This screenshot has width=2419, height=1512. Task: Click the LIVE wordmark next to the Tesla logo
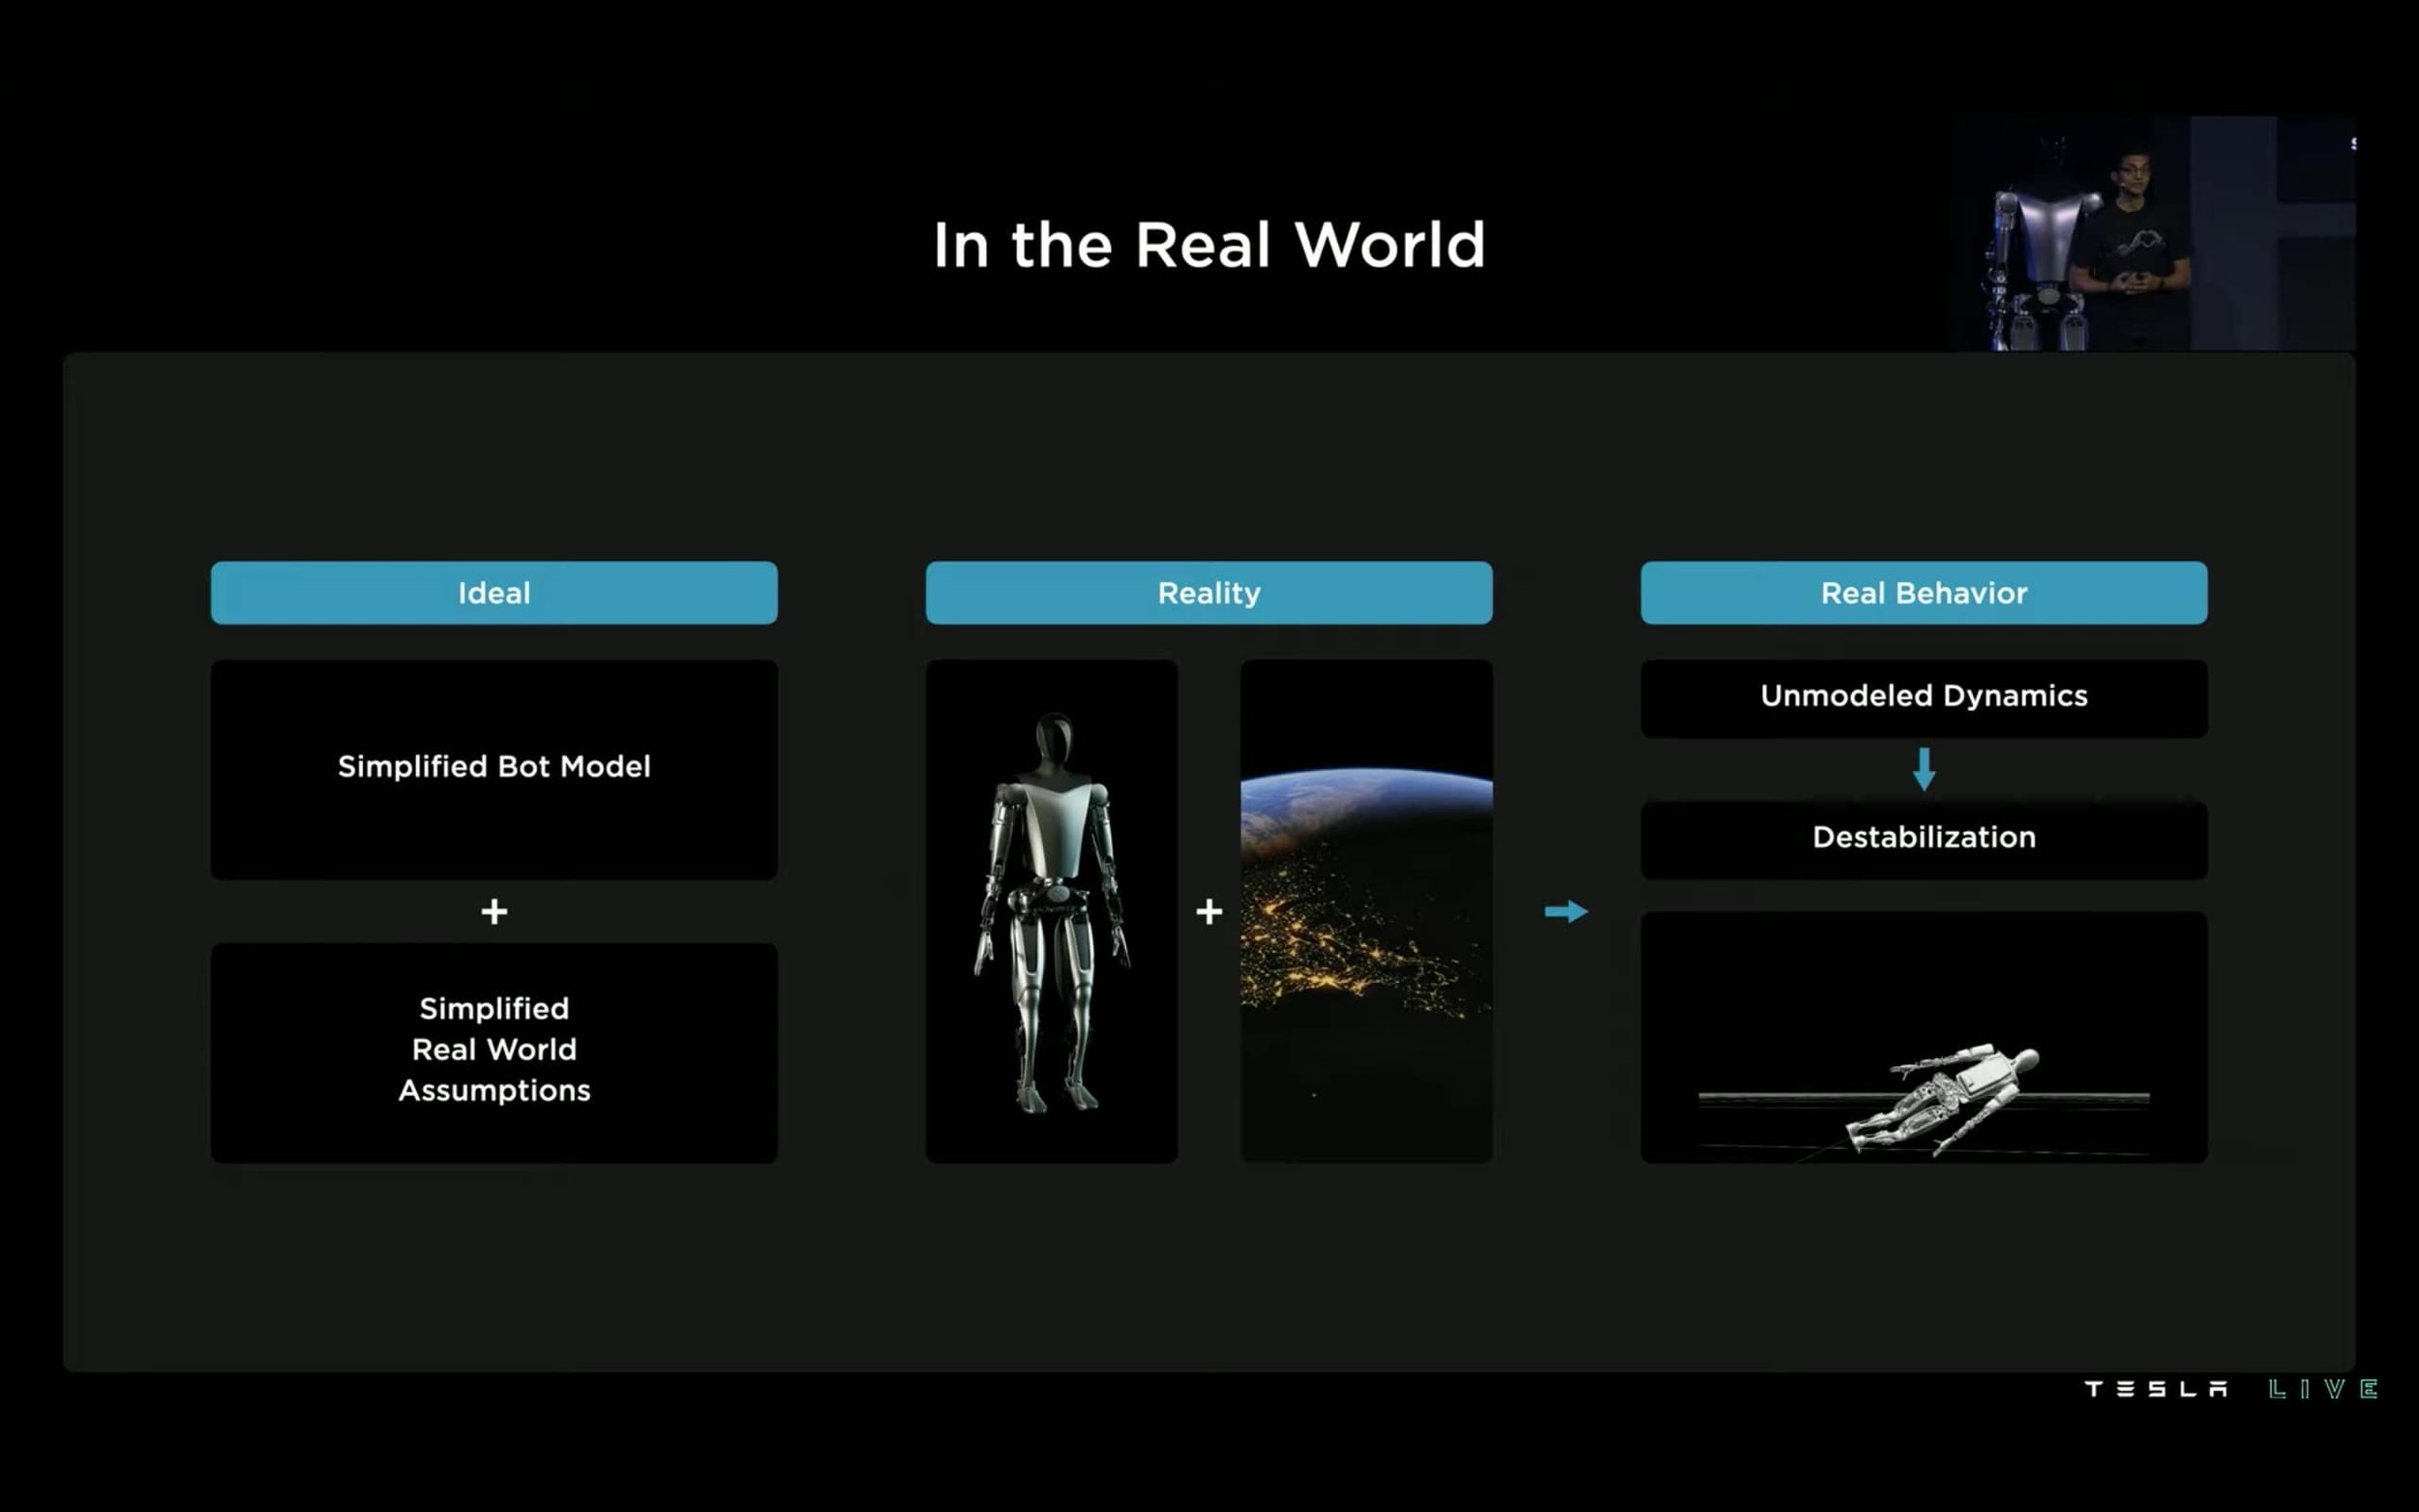pos(2320,1389)
